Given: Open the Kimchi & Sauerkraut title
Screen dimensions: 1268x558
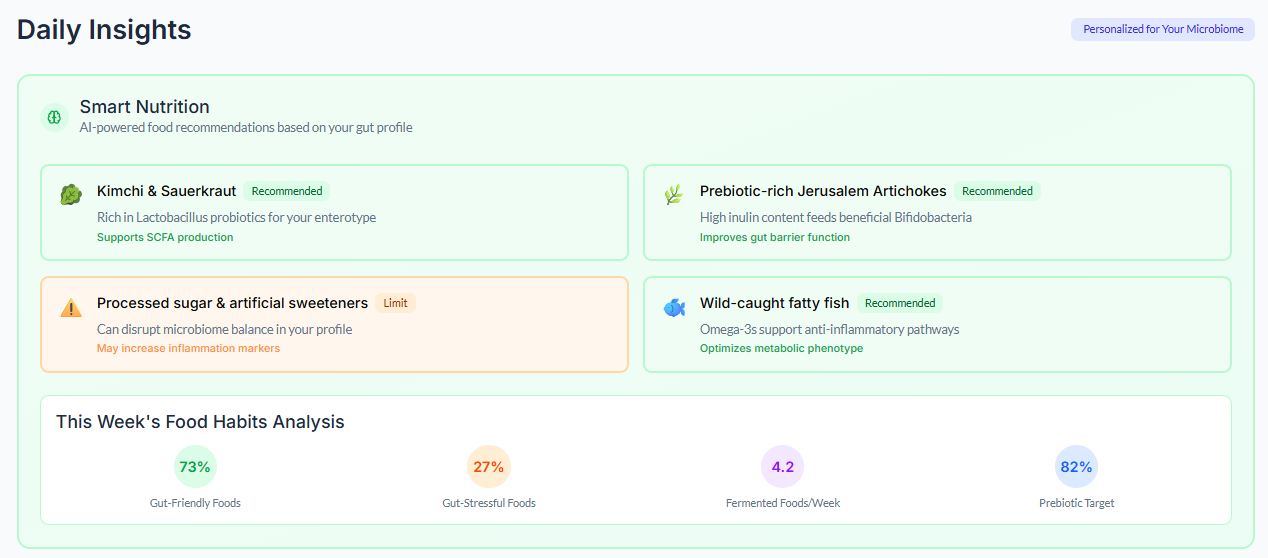Looking at the screenshot, I should coord(167,191).
